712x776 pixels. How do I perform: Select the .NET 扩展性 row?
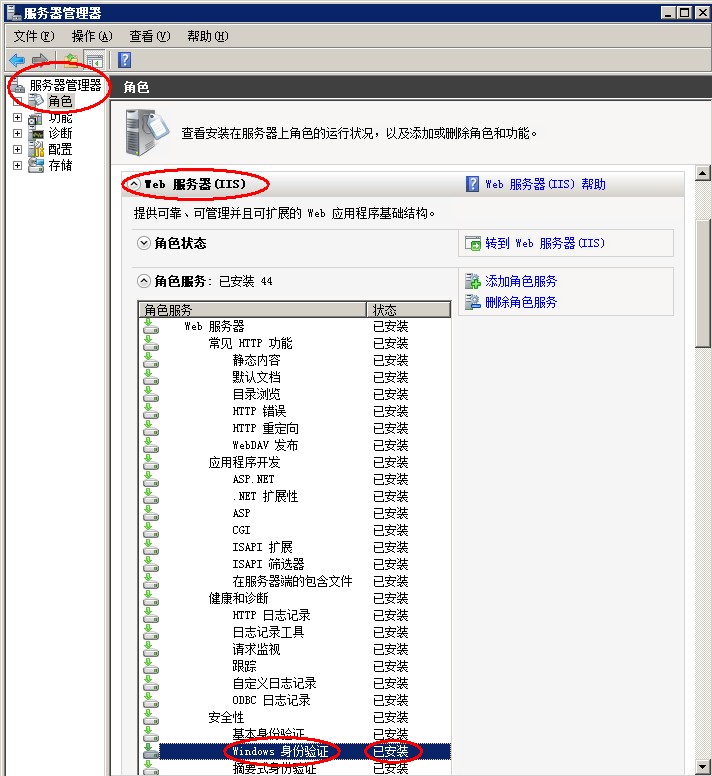(295, 496)
